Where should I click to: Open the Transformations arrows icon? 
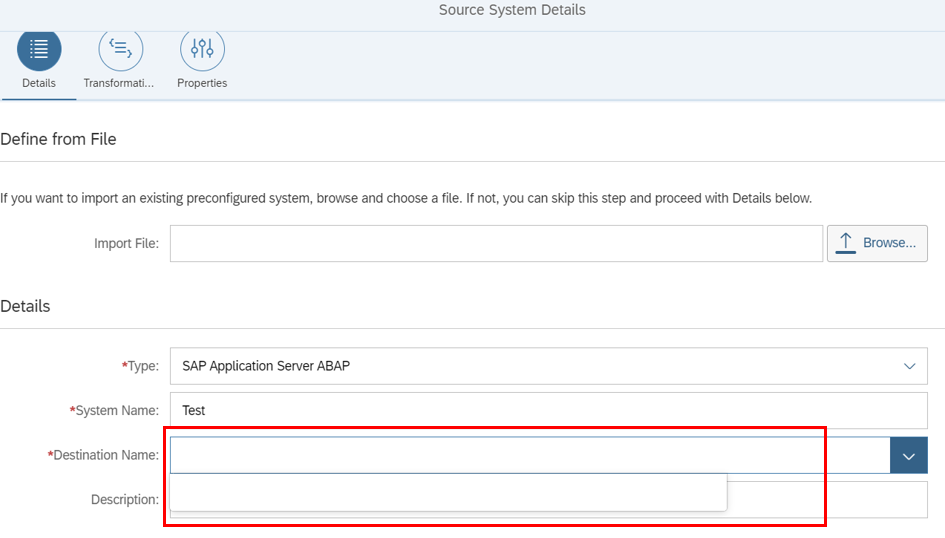[x=121, y=49]
